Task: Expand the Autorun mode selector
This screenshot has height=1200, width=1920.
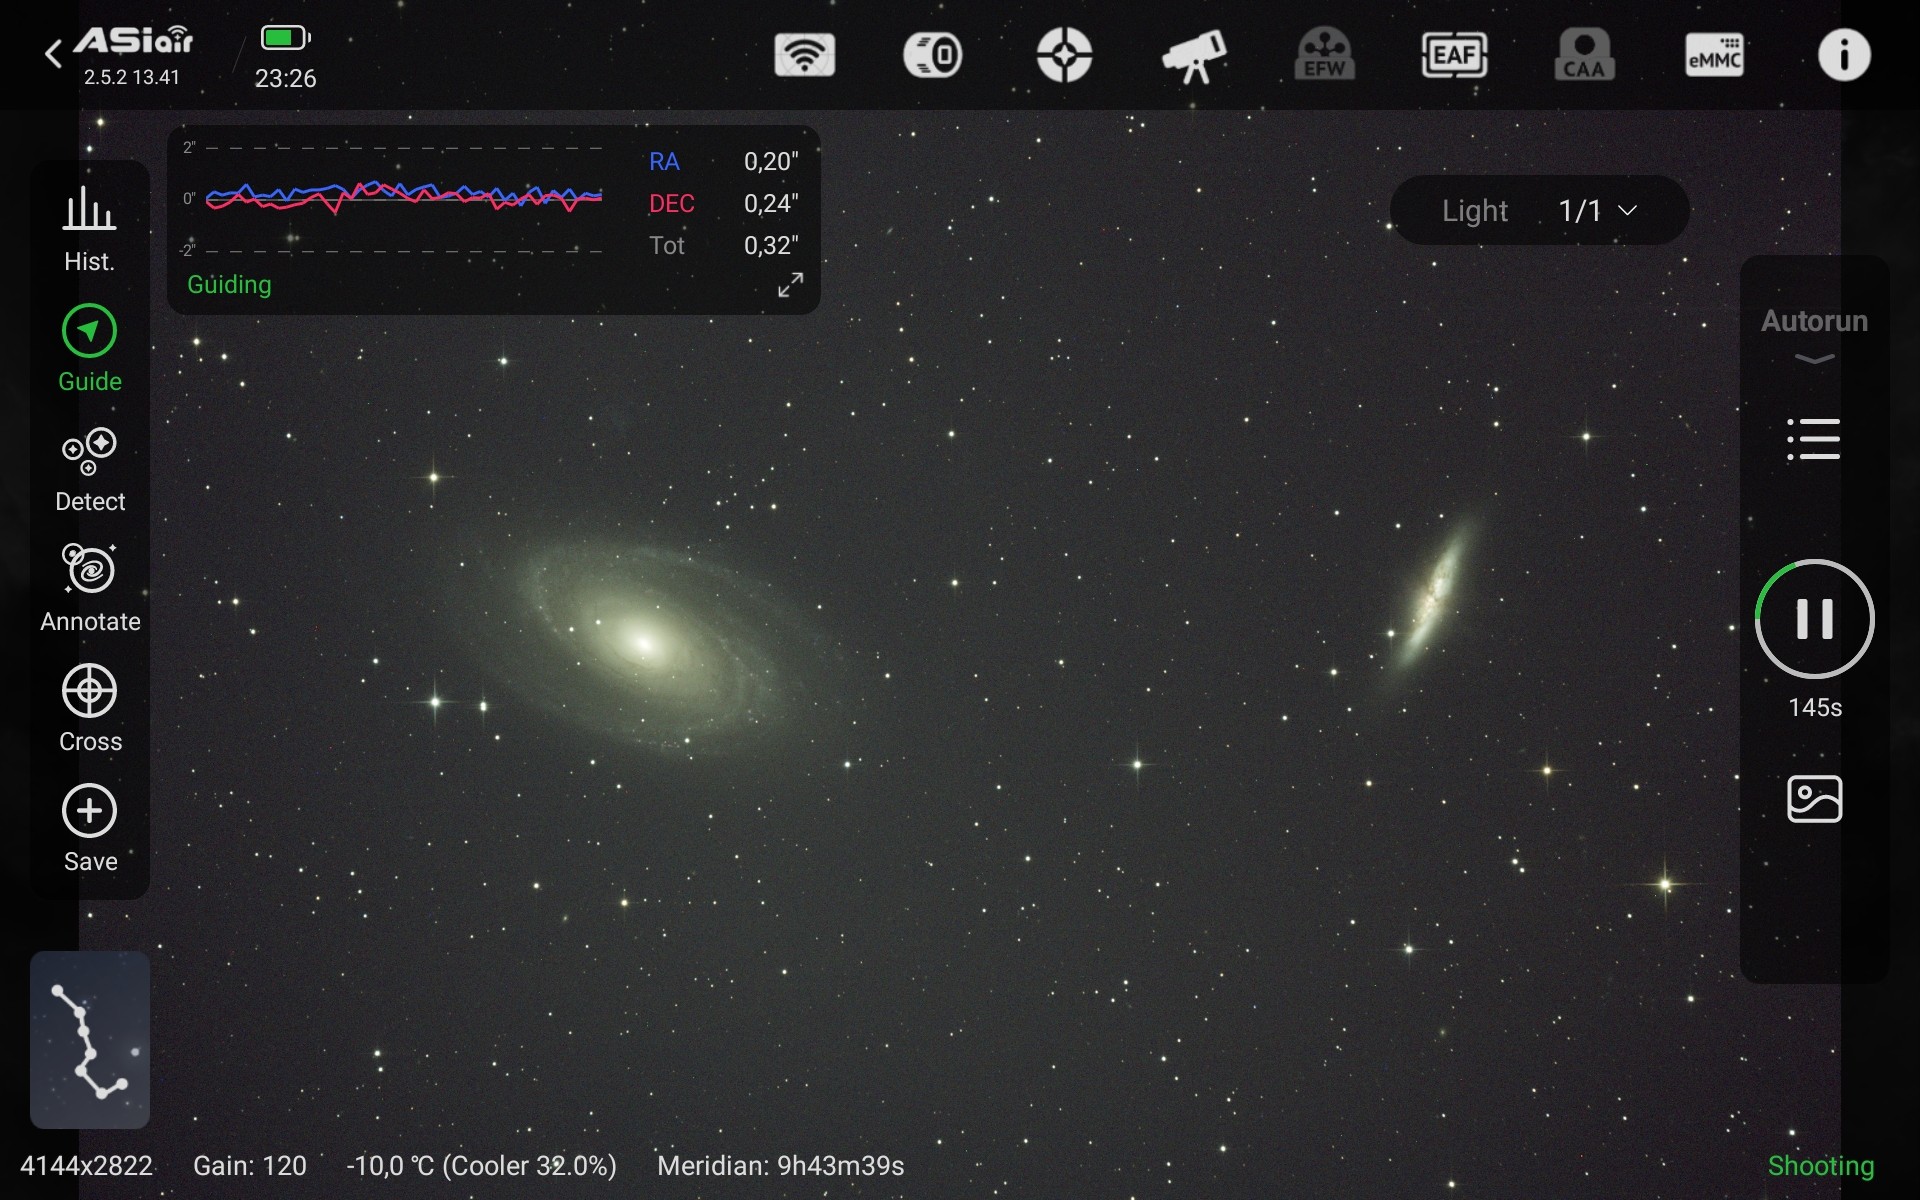Action: click(1814, 336)
